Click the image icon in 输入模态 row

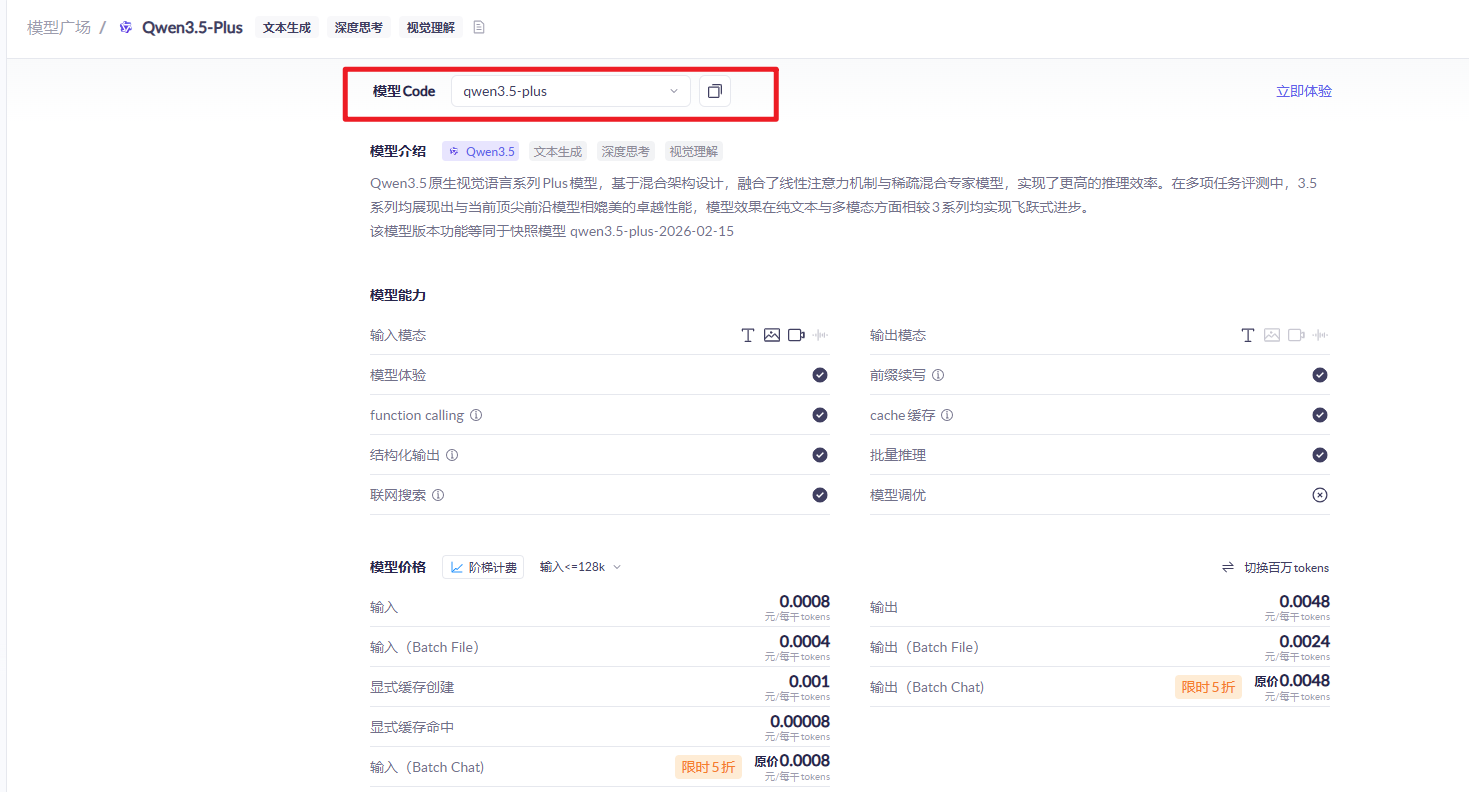pos(772,335)
